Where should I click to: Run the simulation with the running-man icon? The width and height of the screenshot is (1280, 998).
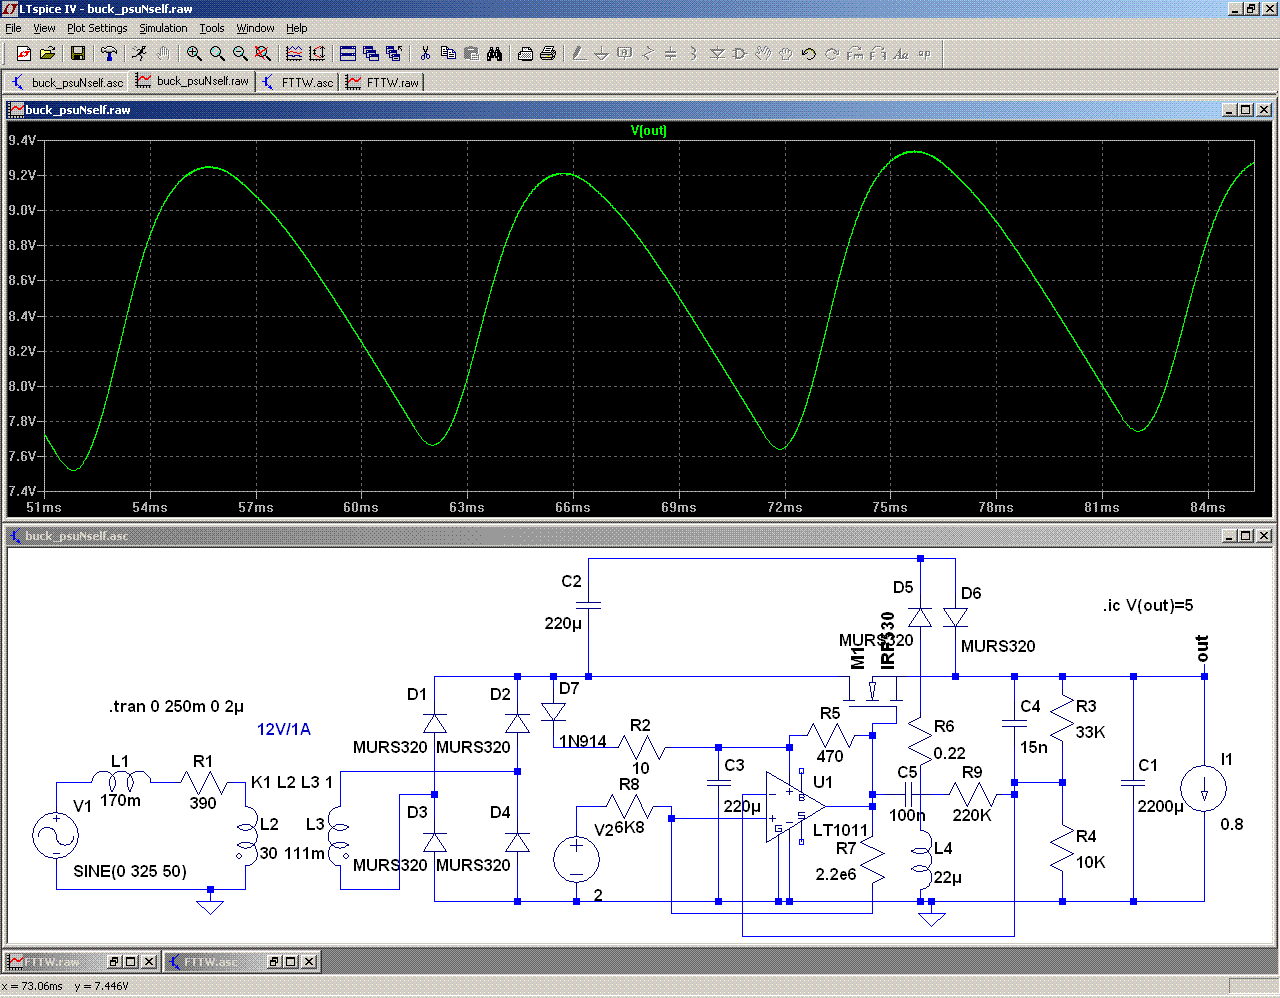(x=139, y=54)
